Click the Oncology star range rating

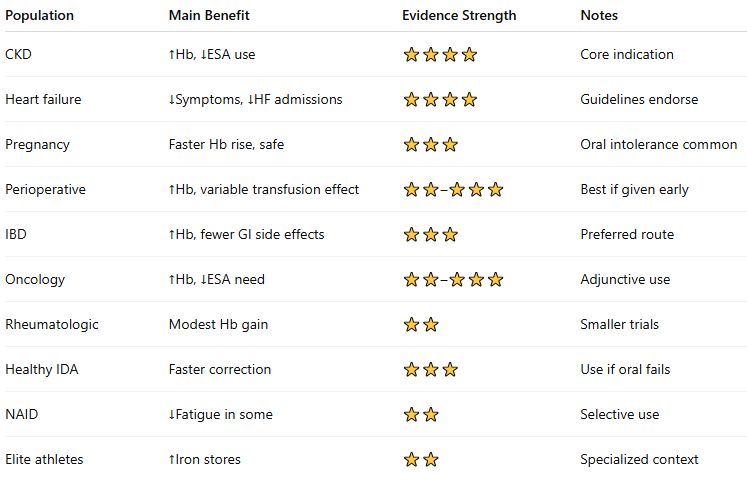[453, 280]
